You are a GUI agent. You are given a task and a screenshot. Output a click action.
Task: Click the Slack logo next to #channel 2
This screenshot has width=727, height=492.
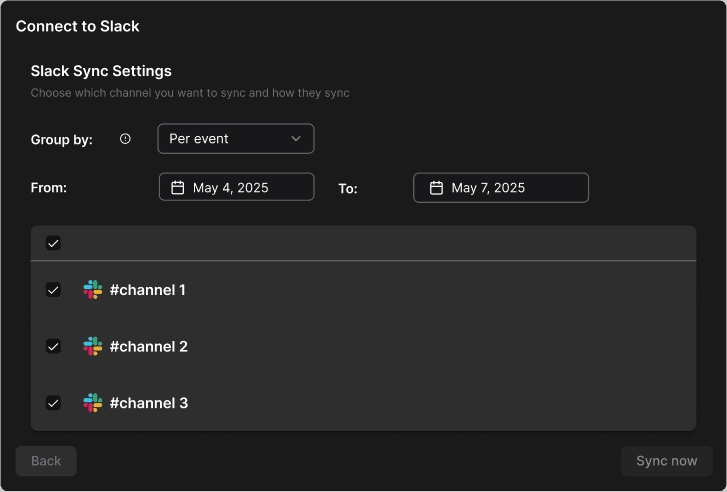93,346
